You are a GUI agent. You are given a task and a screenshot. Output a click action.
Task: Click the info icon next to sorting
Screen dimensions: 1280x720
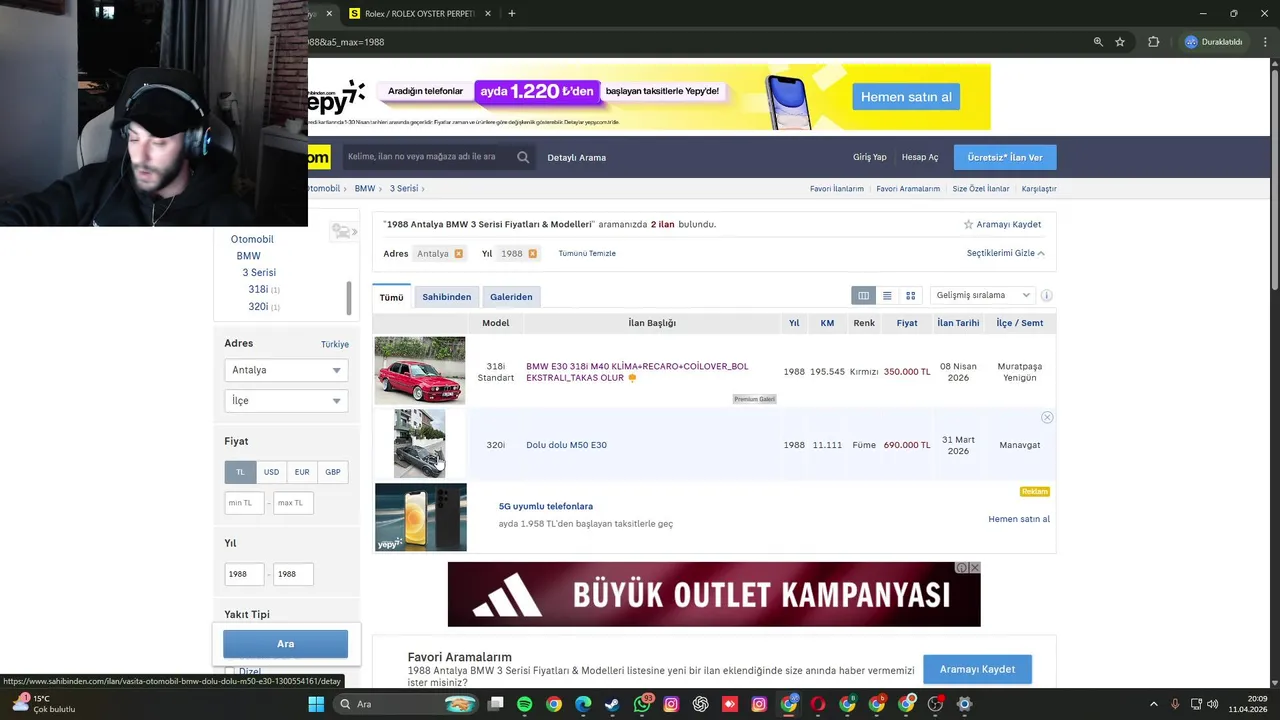(x=1046, y=296)
